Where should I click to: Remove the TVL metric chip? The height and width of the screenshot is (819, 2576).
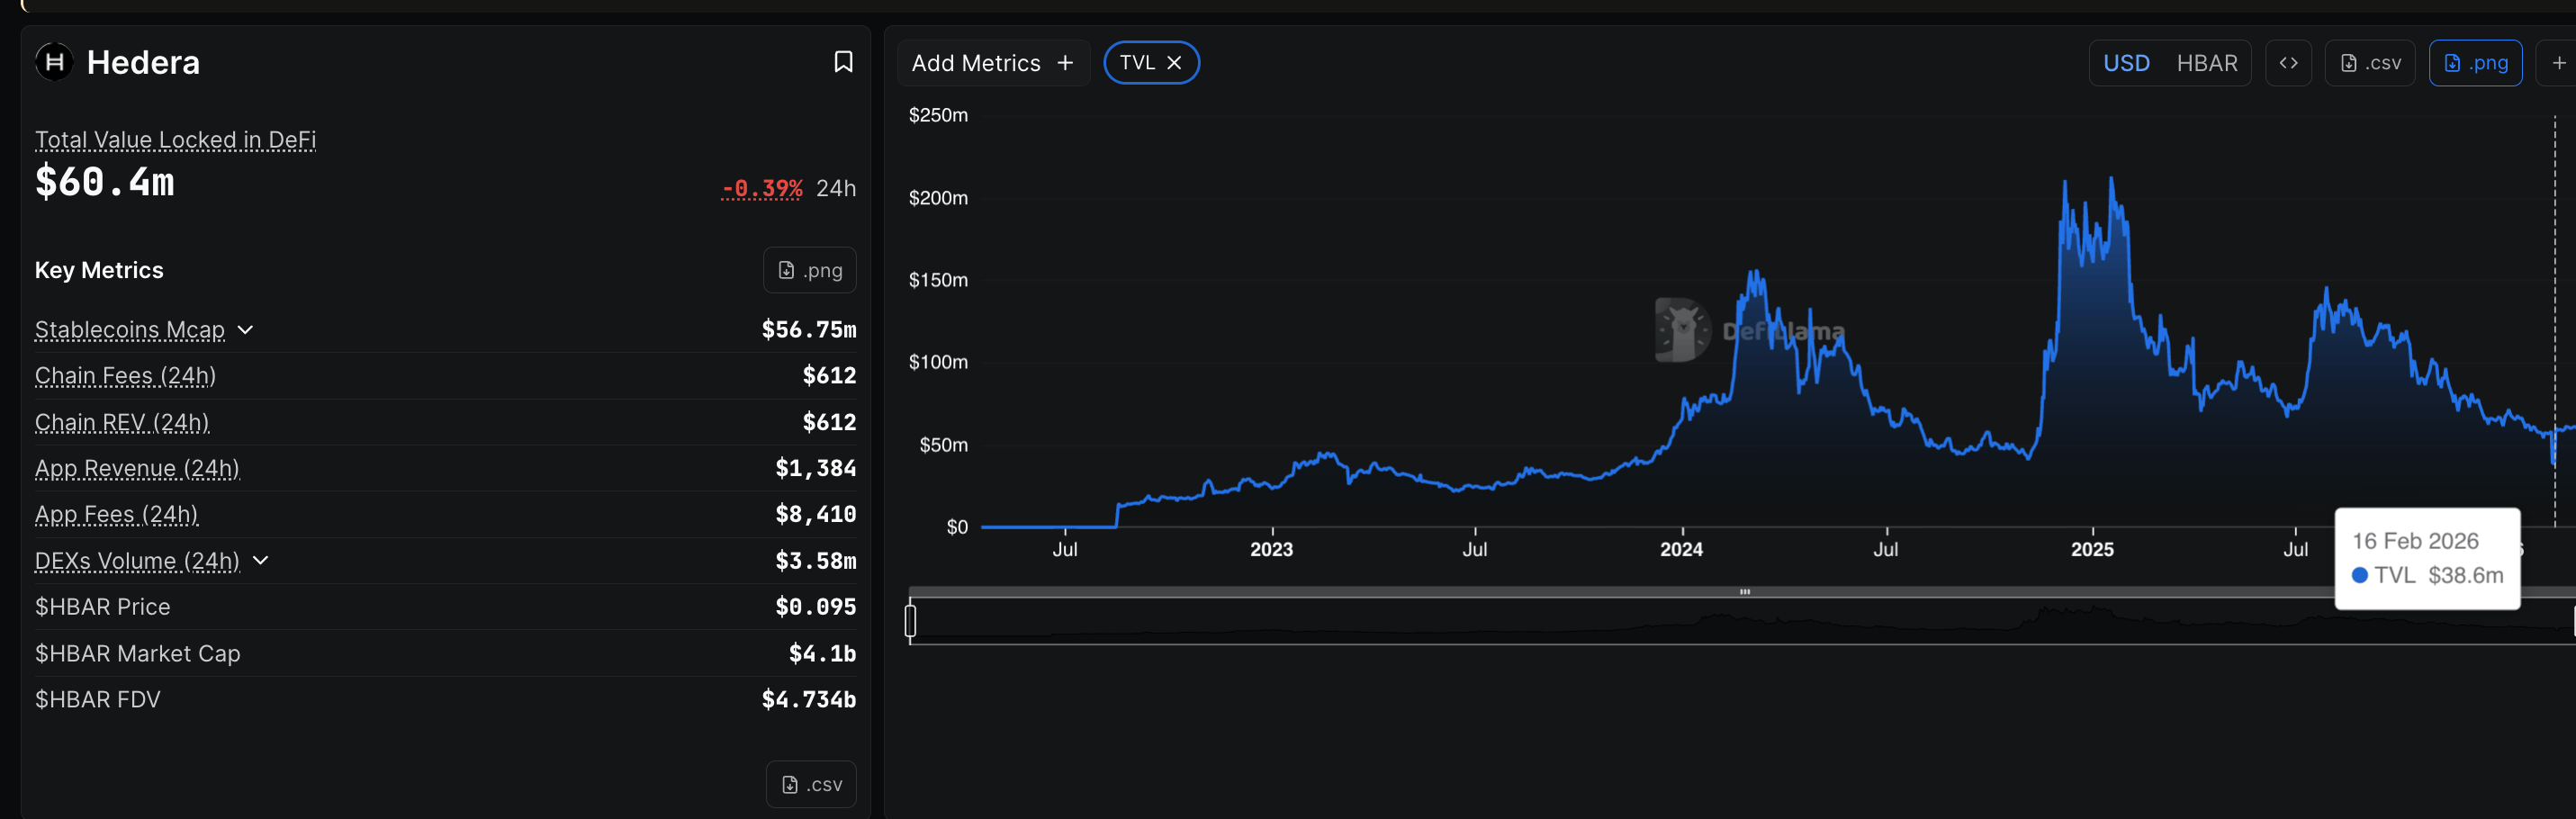tap(1175, 63)
